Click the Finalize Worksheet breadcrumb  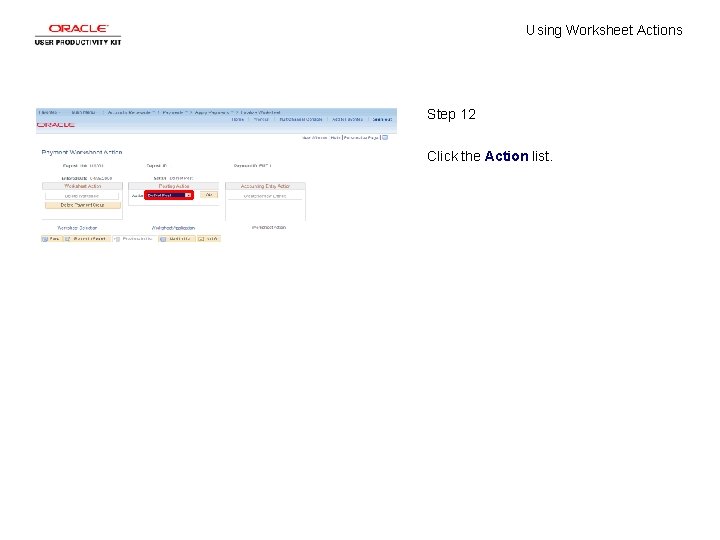(x=260, y=112)
